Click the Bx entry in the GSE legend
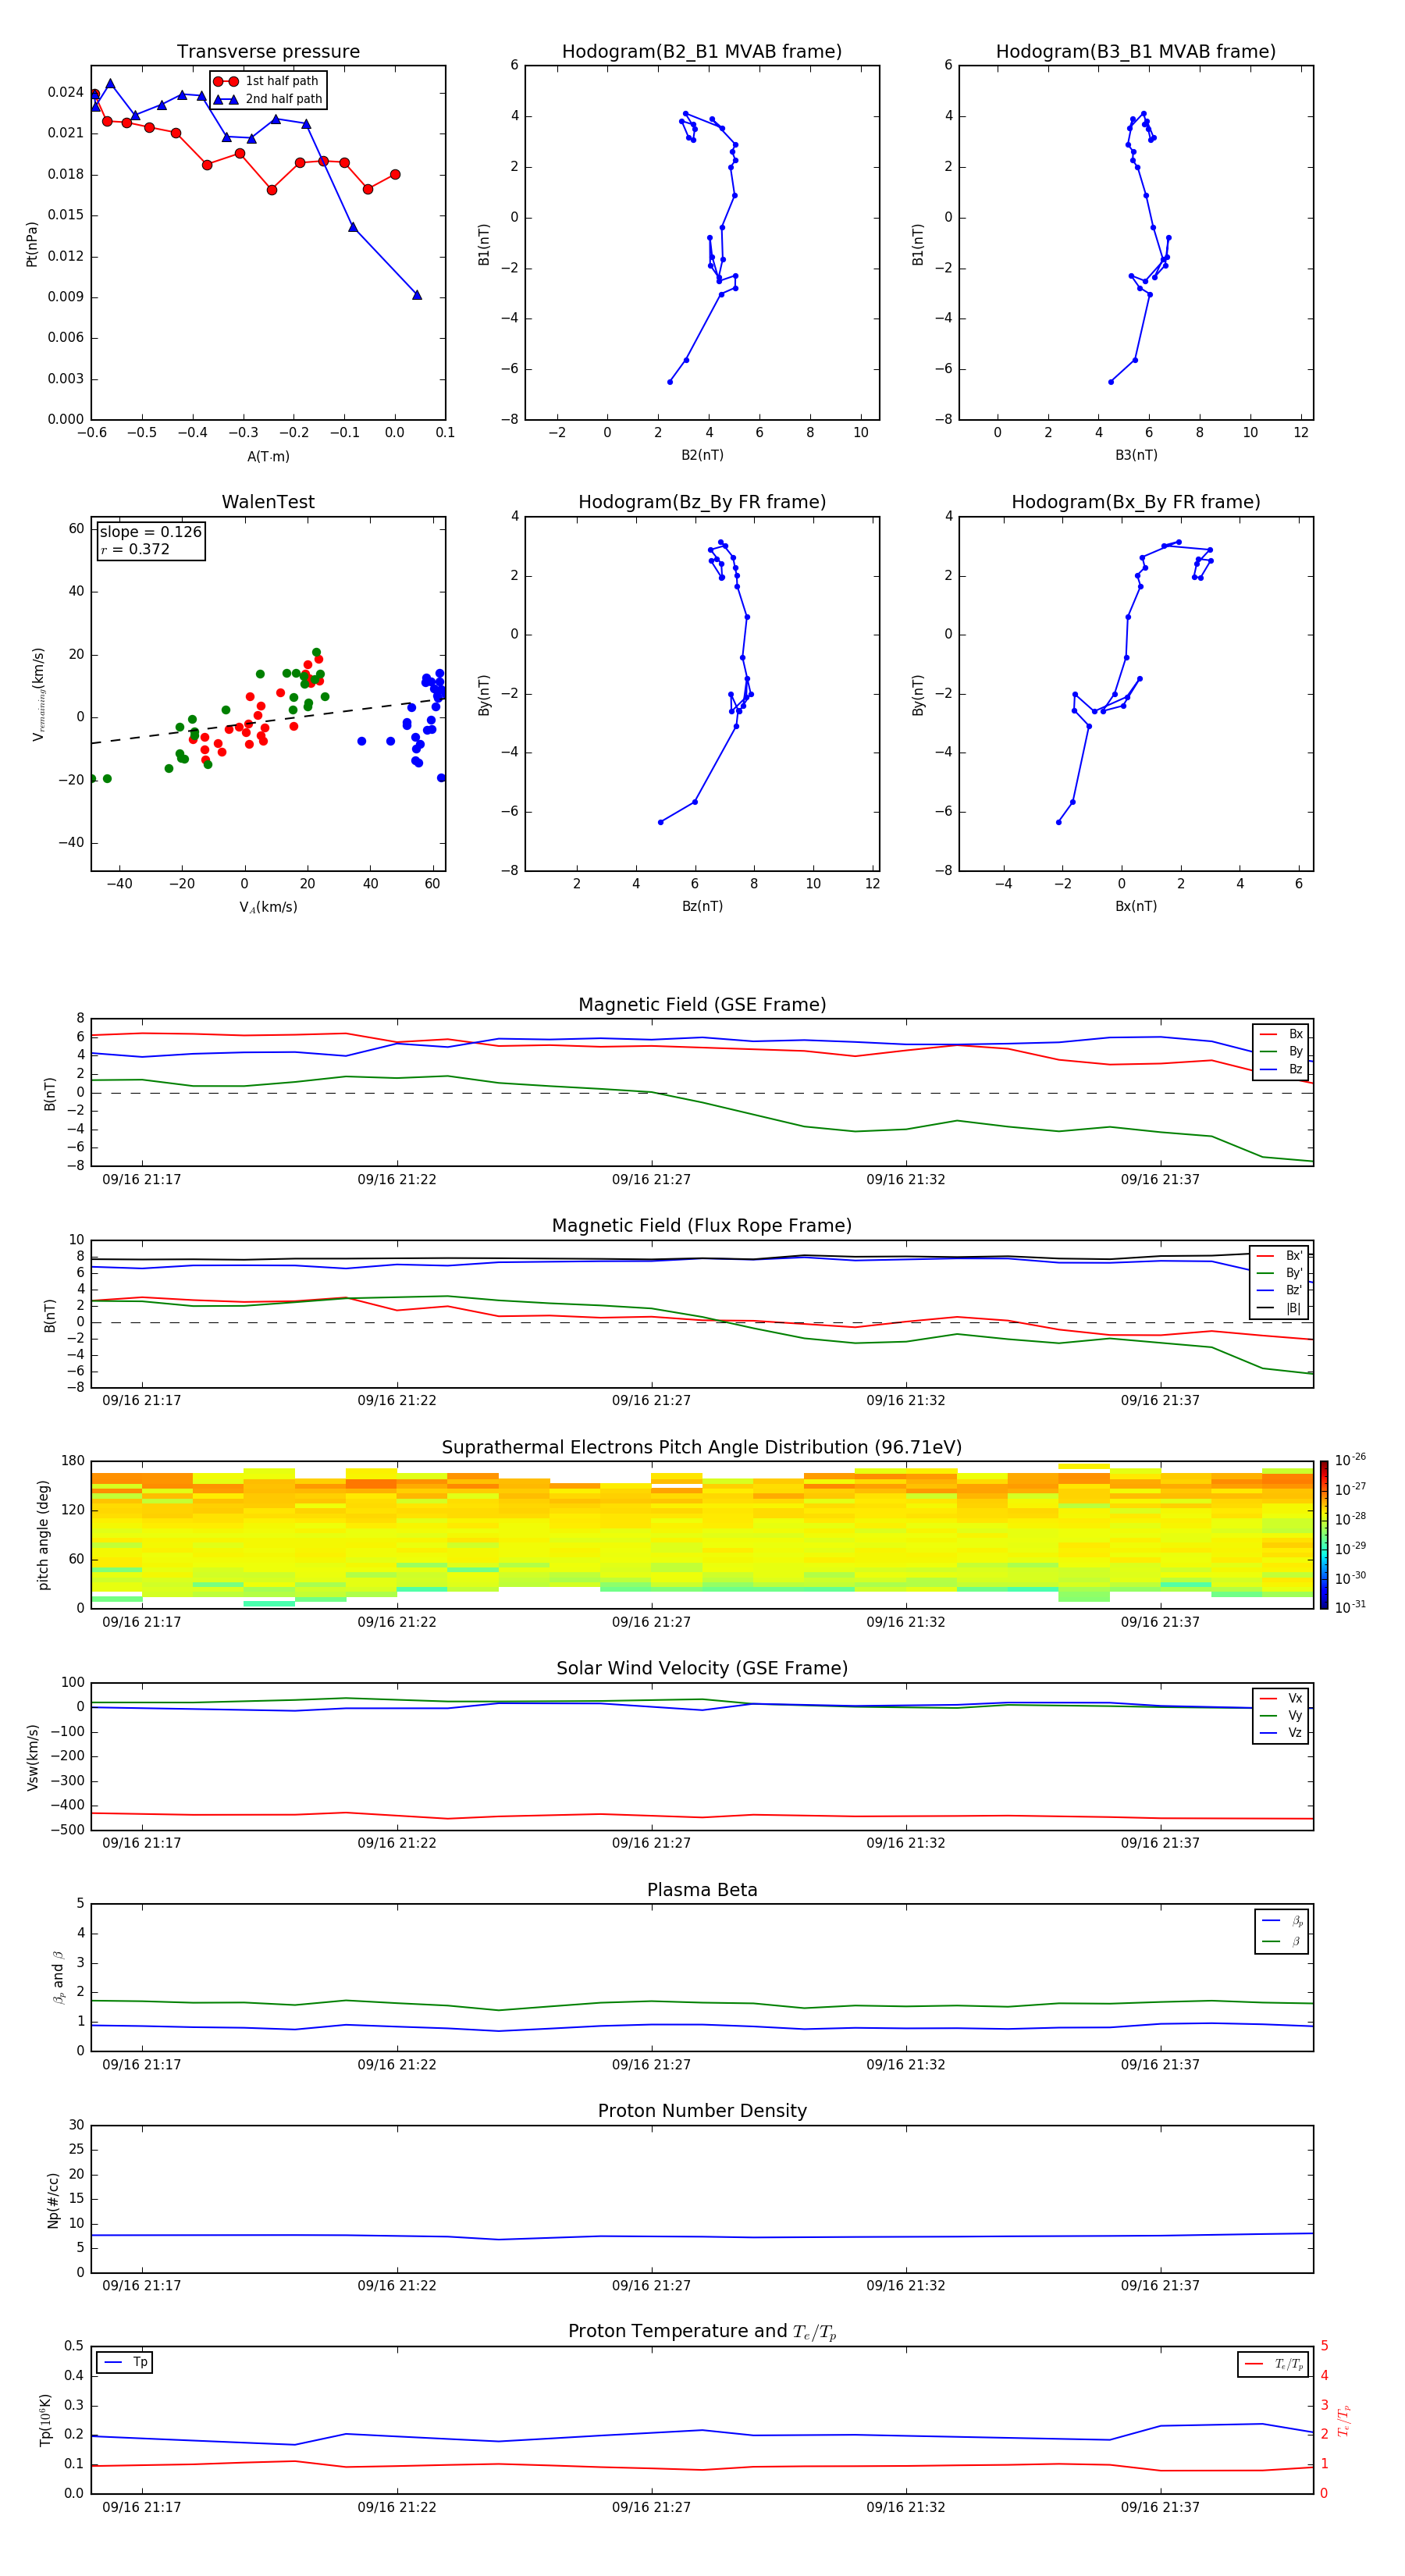Viewport: 1405px width, 2576px height. point(1281,1035)
